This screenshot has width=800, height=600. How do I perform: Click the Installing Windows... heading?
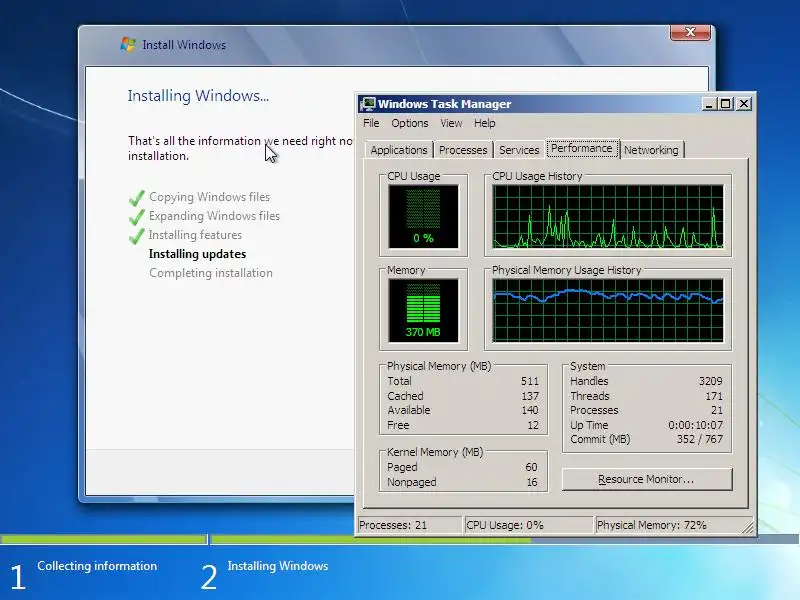198,96
